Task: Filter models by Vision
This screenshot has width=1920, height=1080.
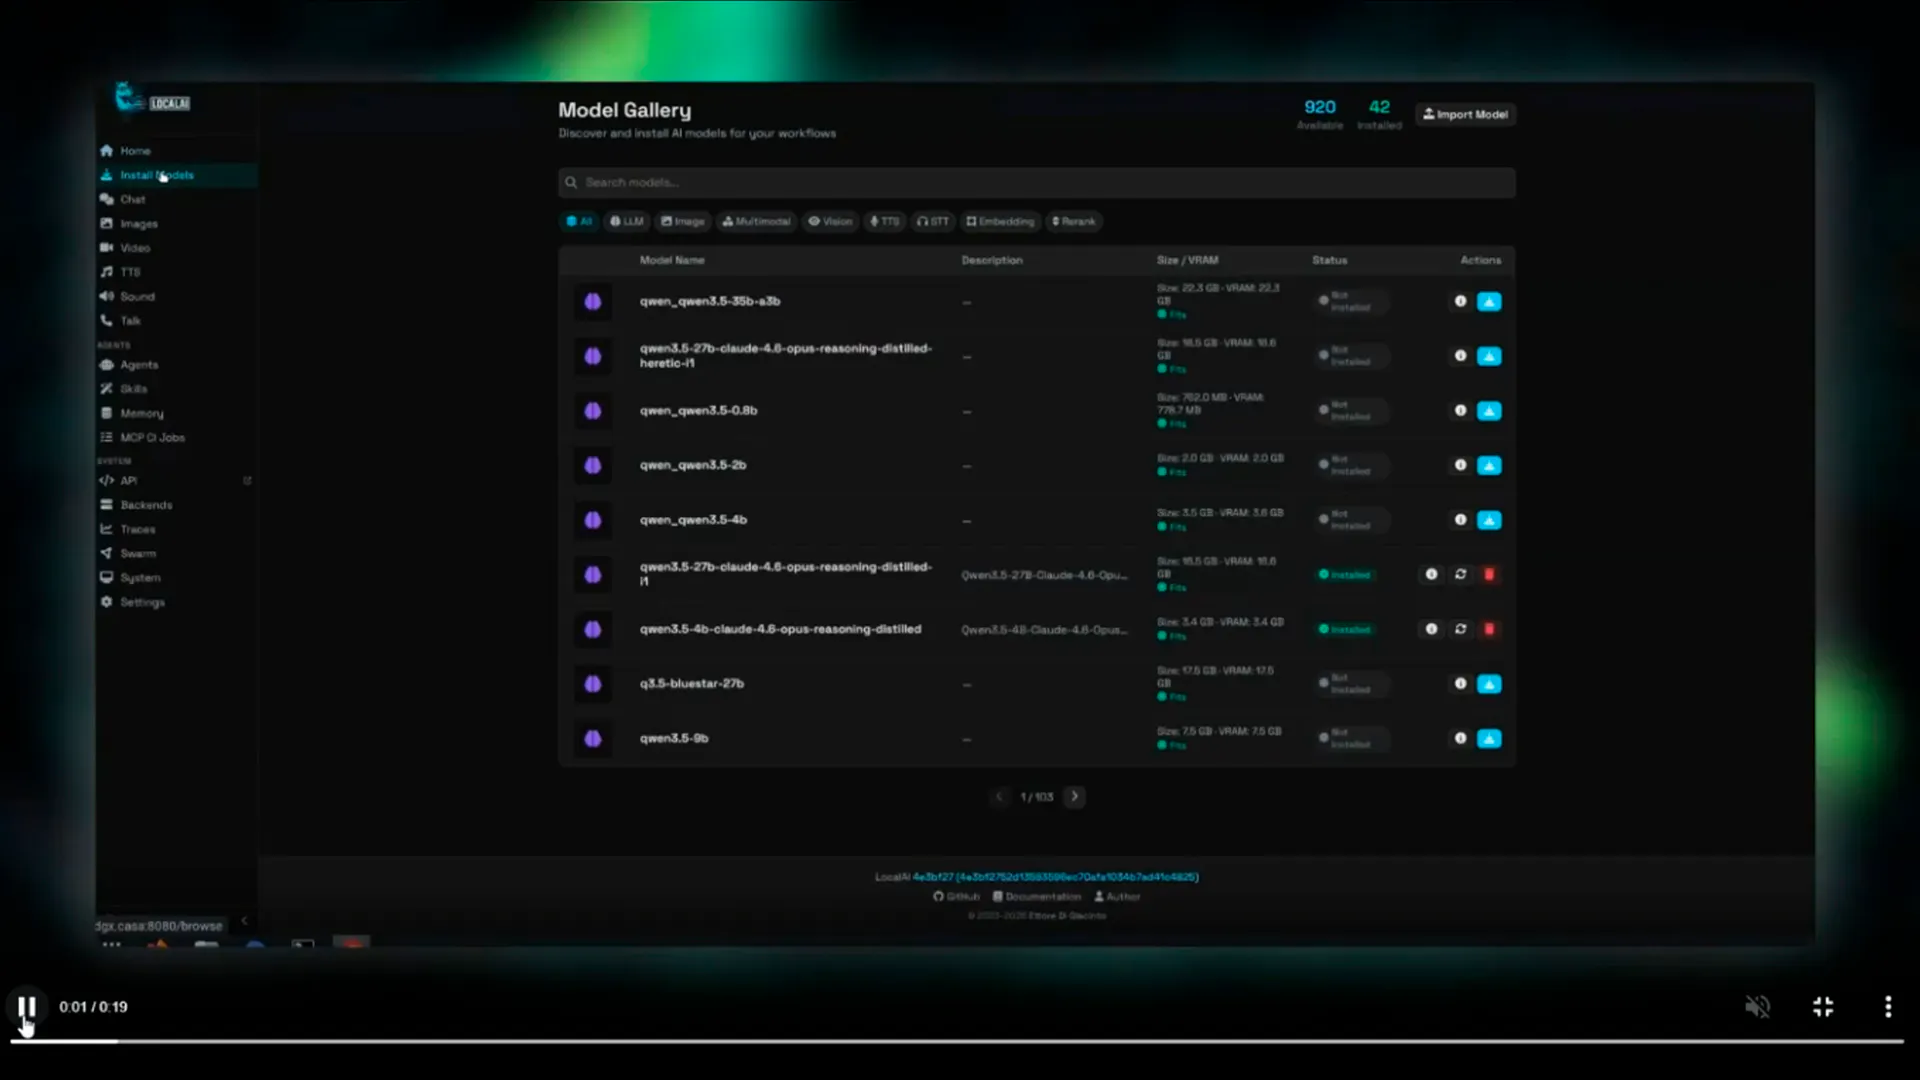Action: (x=831, y=222)
